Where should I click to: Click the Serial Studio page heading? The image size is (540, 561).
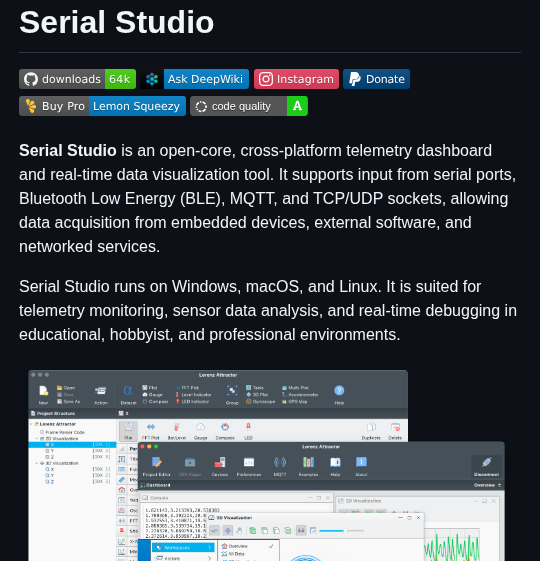(116, 22)
